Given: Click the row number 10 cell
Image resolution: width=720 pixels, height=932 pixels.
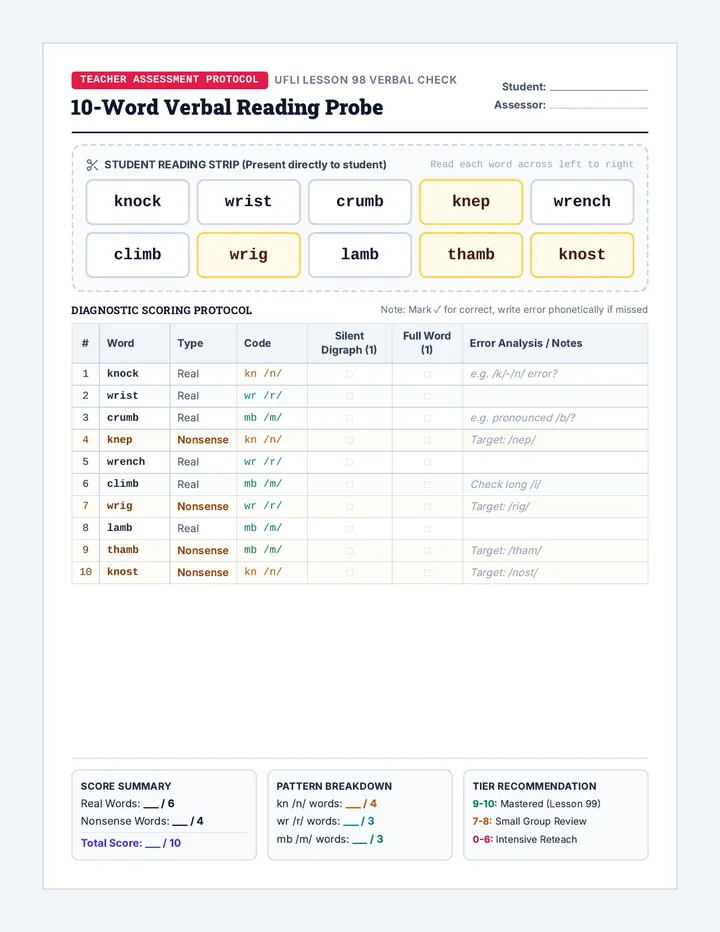Looking at the screenshot, I should pyautogui.click(x=86, y=572).
